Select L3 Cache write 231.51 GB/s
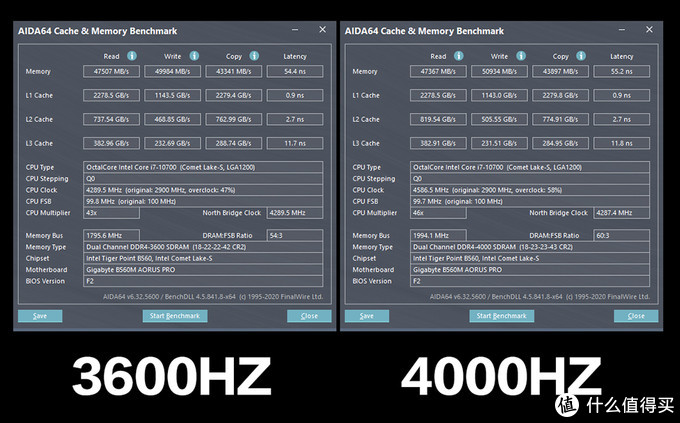Image resolution: width=680 pixels, height=423 pixels. coord(500,143)
